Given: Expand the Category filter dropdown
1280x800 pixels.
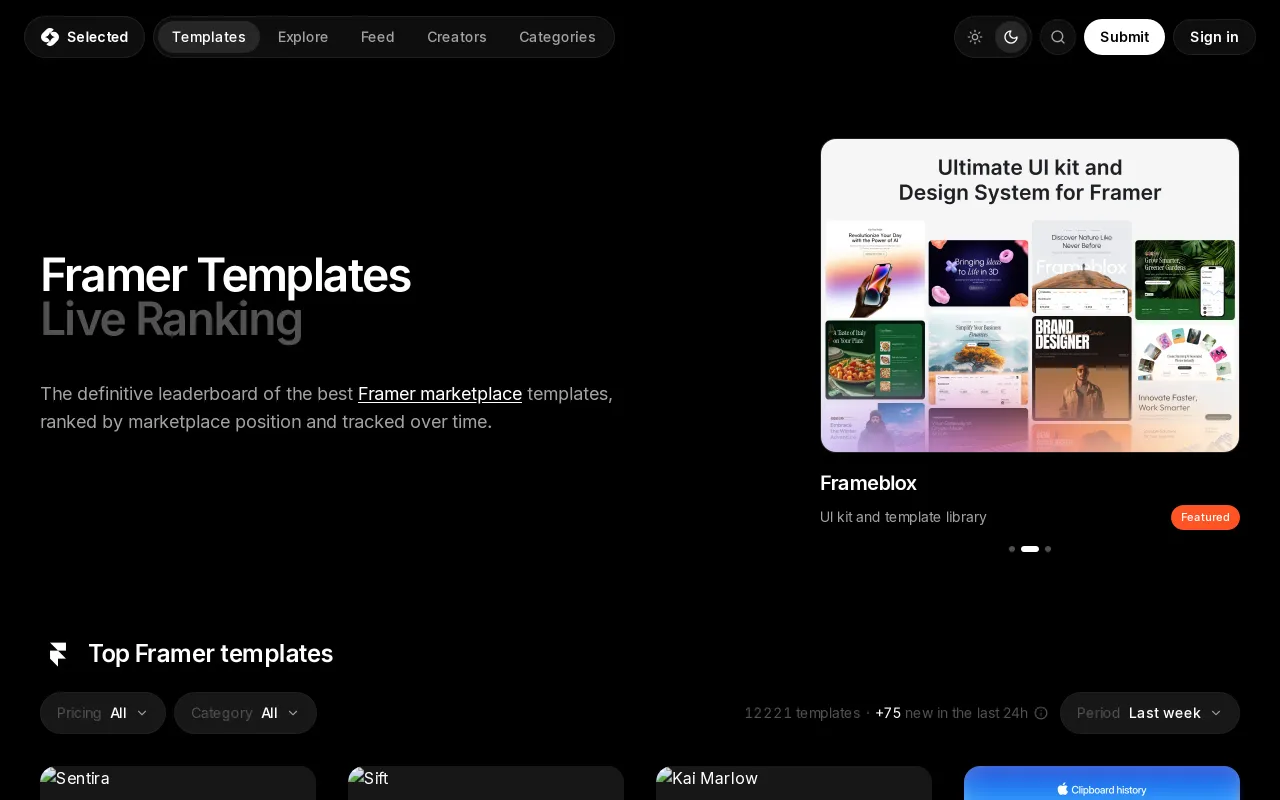Looking at the screenshot, I should tap(245, 713).
